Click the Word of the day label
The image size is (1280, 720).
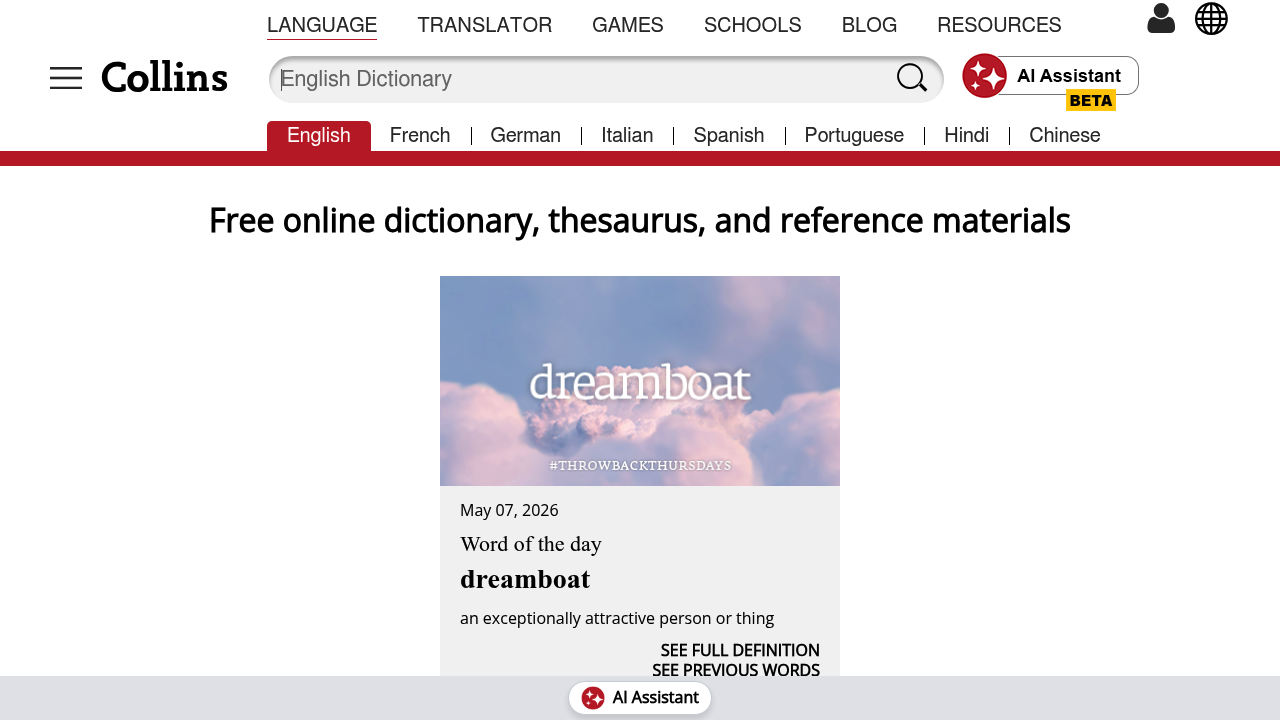[531, 545]
